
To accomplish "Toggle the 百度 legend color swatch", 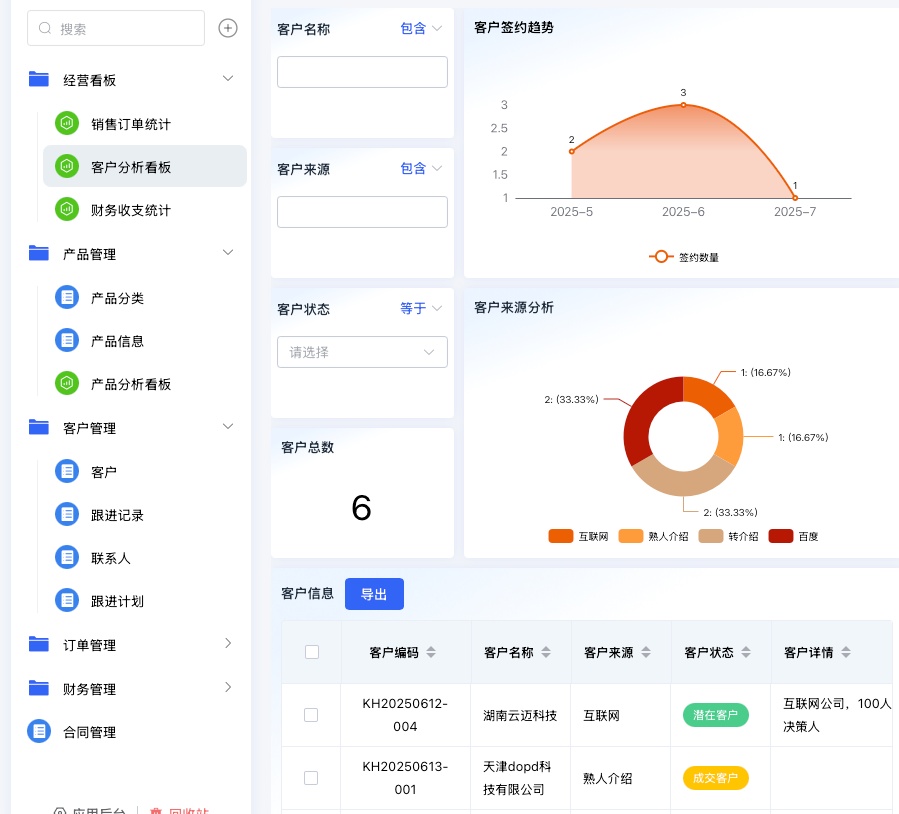I will coord(780,537).
